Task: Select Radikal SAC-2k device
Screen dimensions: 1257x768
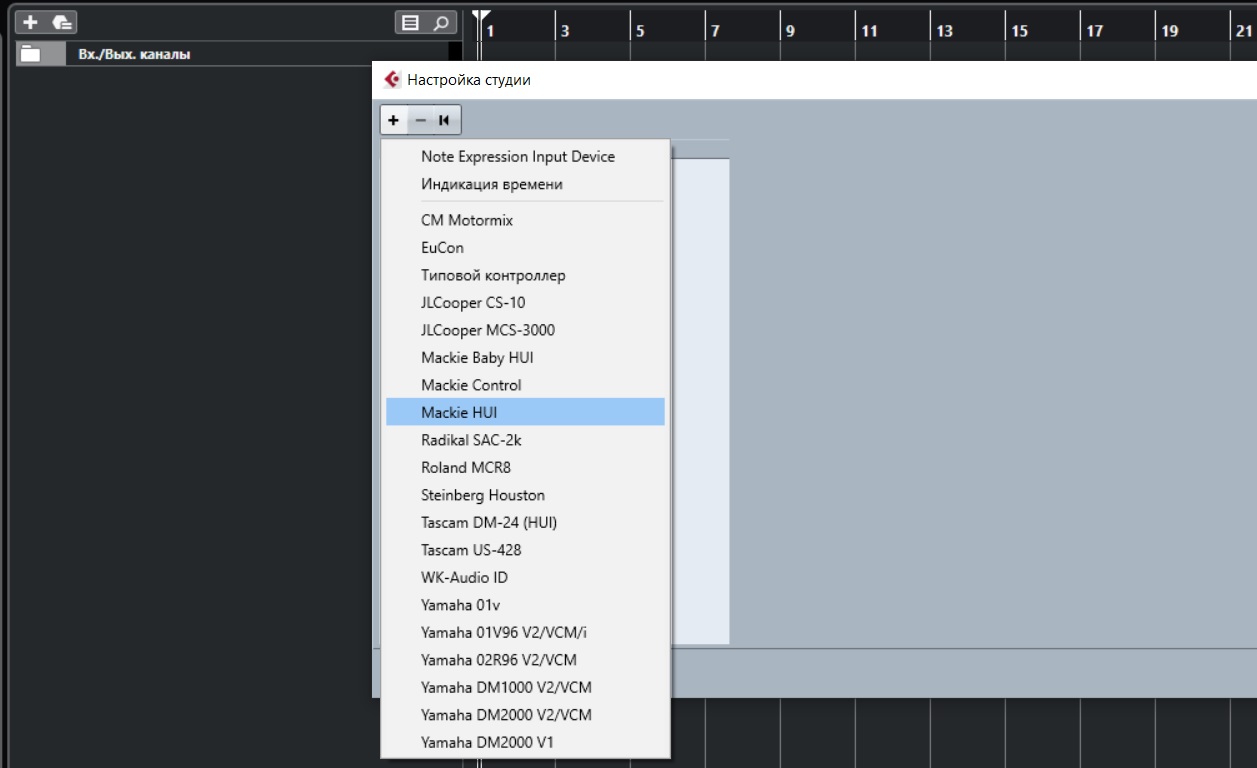Action: click(x=526, y=440)
